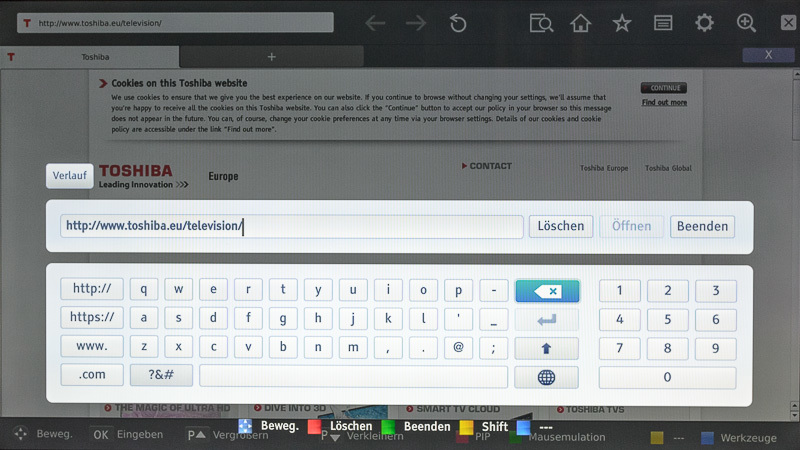Click the OK Eingeben hint

tap(127, 435)
